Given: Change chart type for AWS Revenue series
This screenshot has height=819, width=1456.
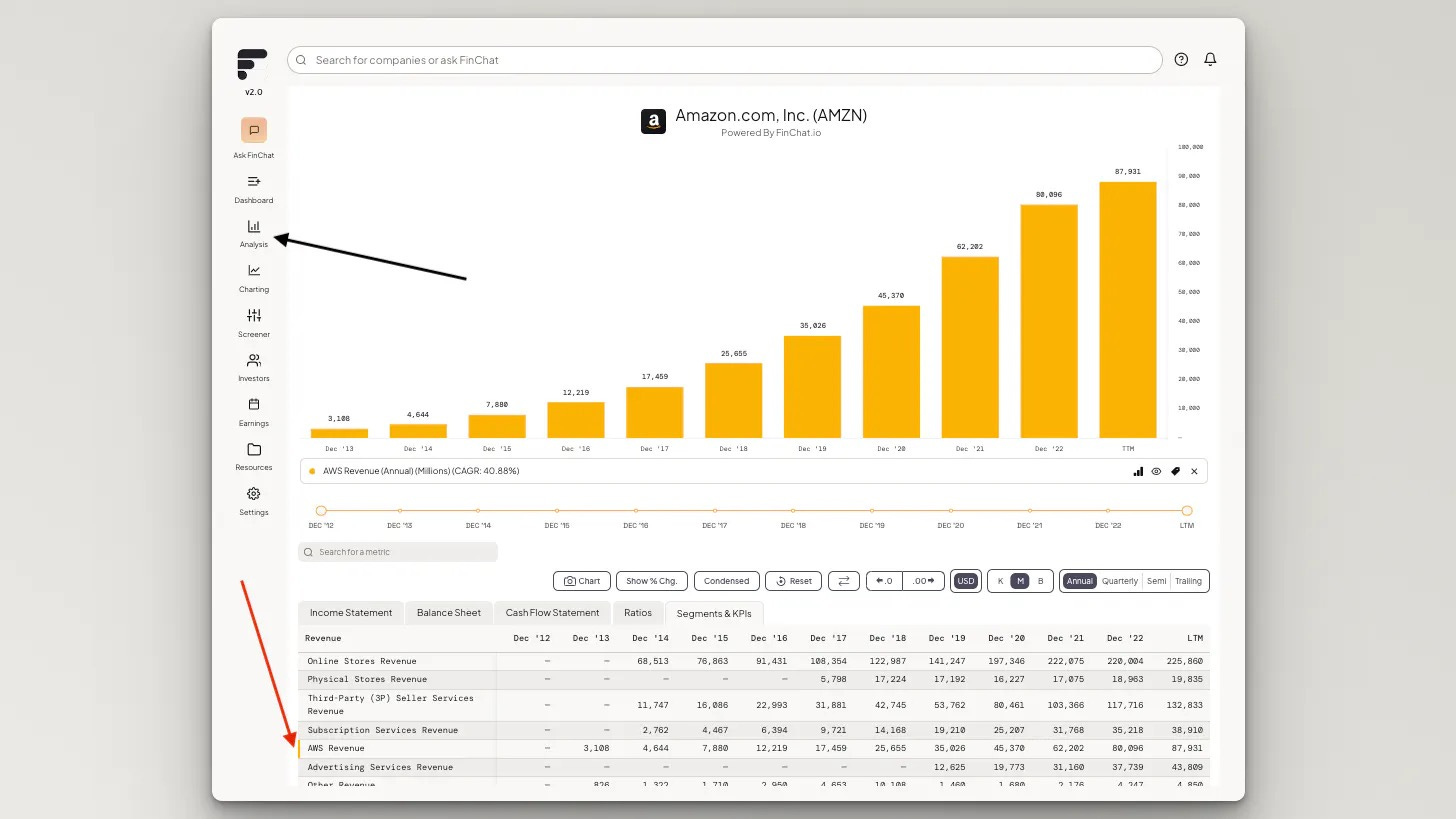Looking at the screenshot, I should tap(1138, 471).
